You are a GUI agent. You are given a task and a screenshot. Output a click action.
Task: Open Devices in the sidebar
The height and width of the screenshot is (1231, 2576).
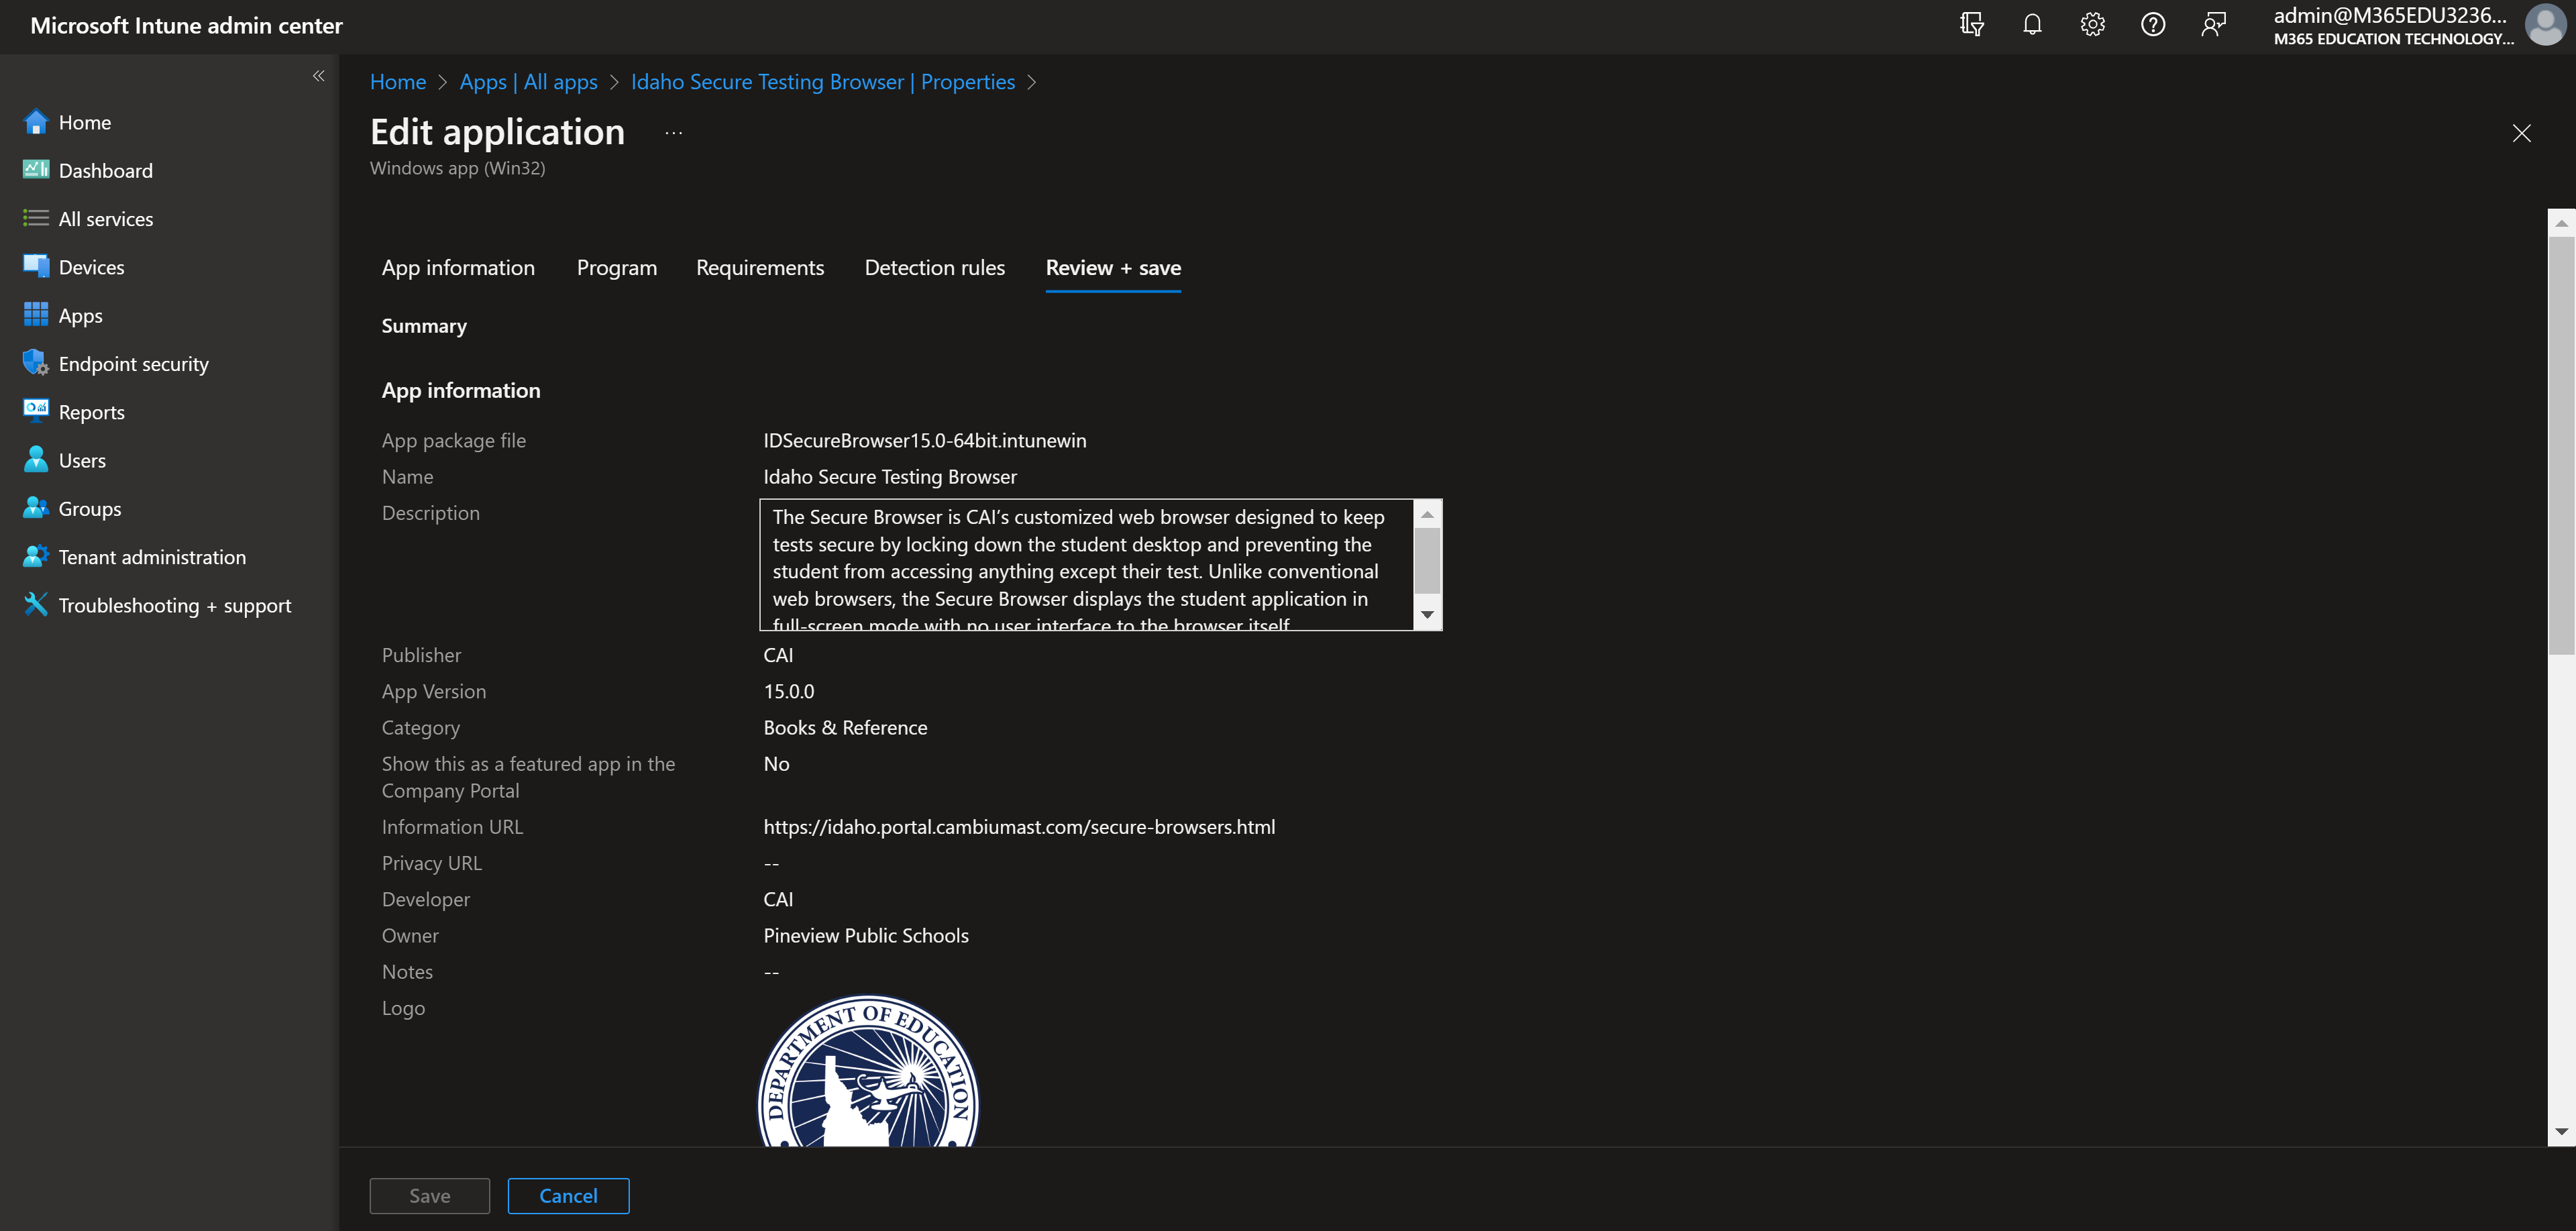pos(91,267)
